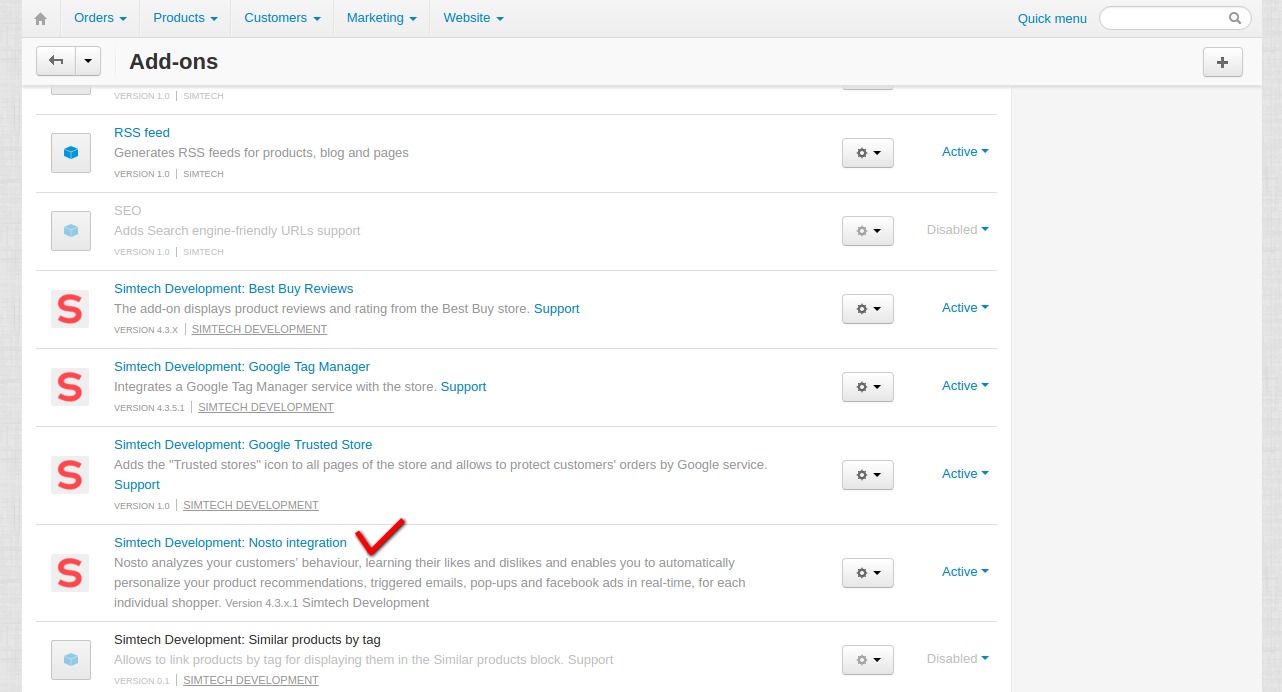Viewport: 1282px width, 692px height.
Task: Open the dropdown next to back arrow
Action: pyautogui.click(x=88, y=61)
